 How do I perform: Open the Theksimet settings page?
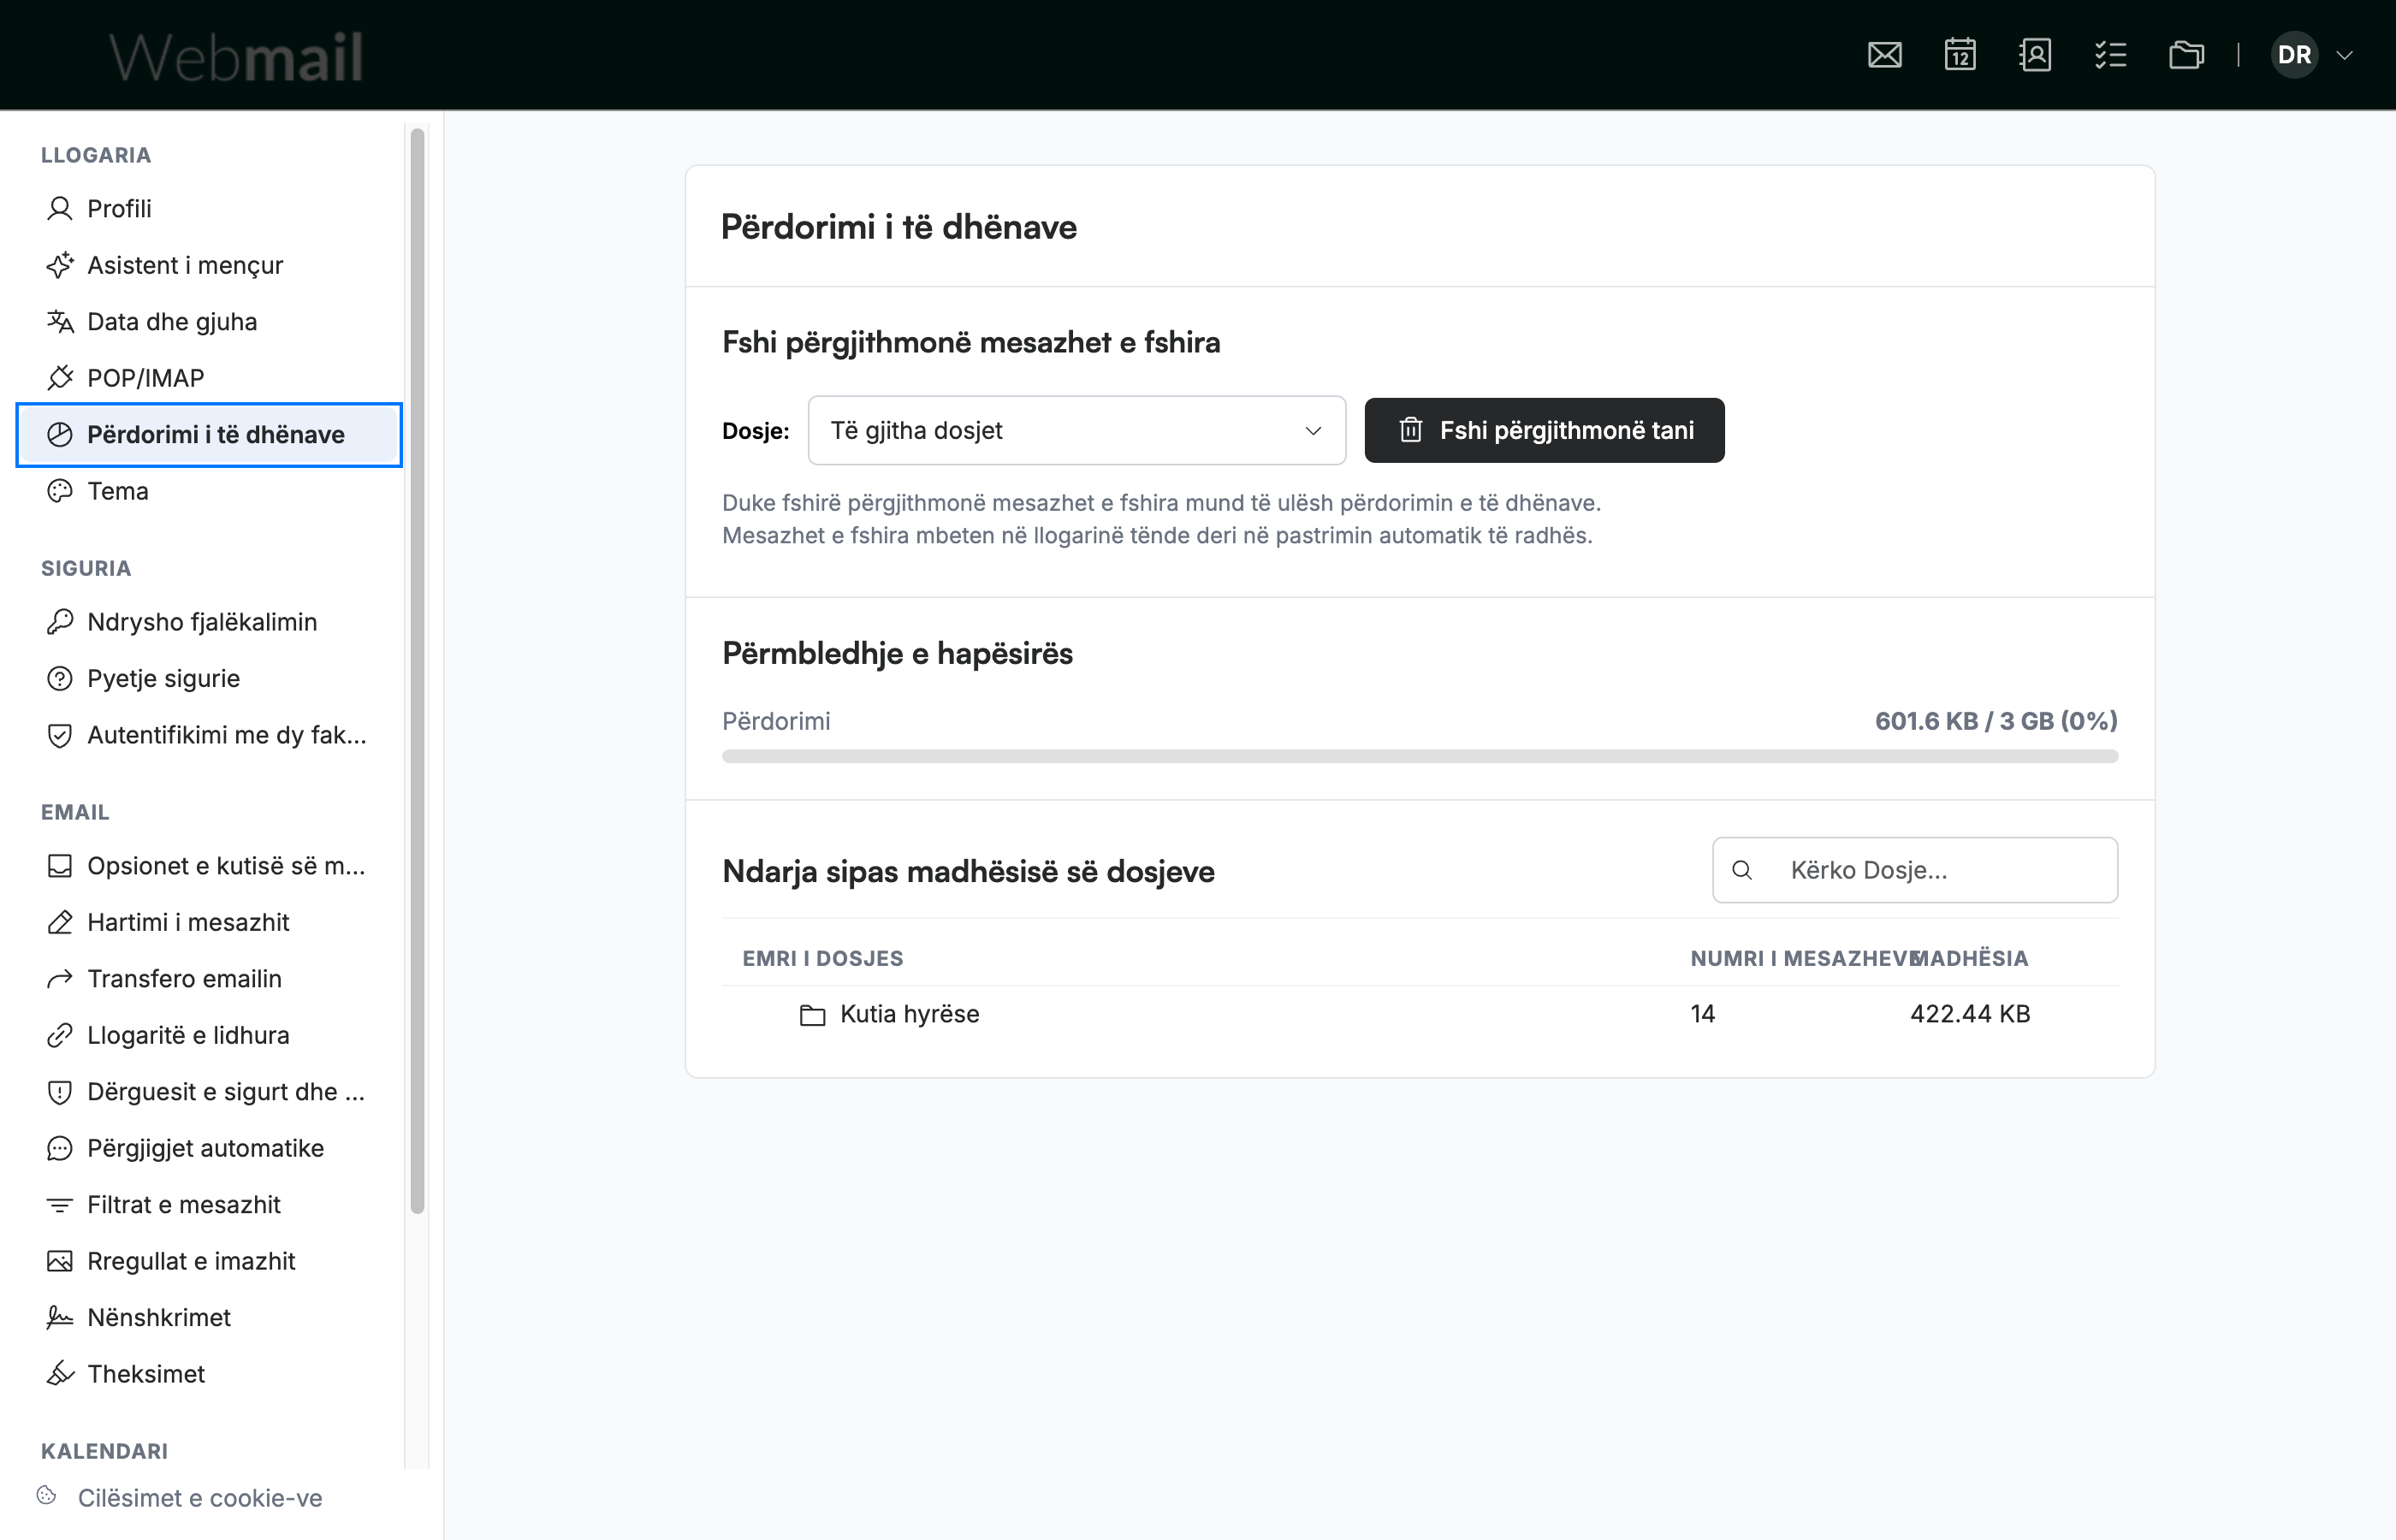[x=209, y=1374]
